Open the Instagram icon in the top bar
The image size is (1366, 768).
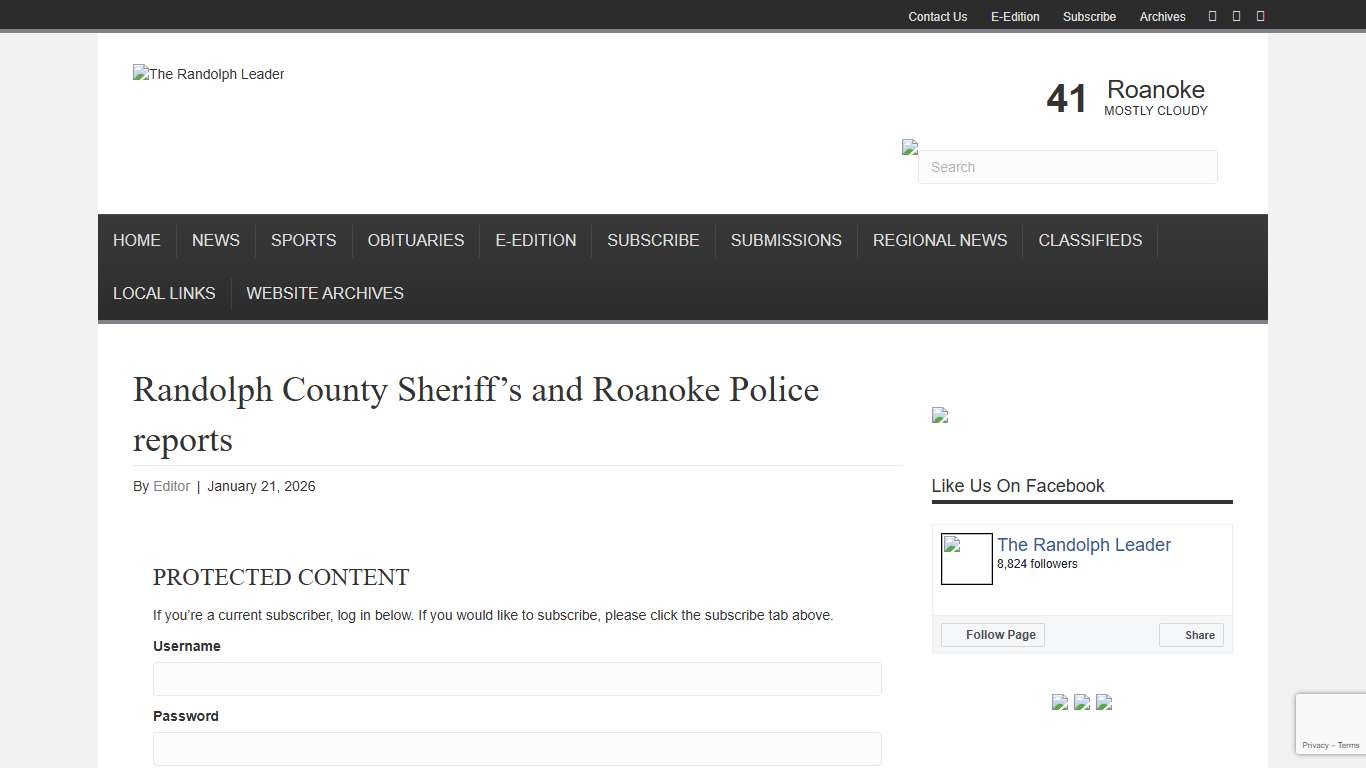tap(1260, 15)
